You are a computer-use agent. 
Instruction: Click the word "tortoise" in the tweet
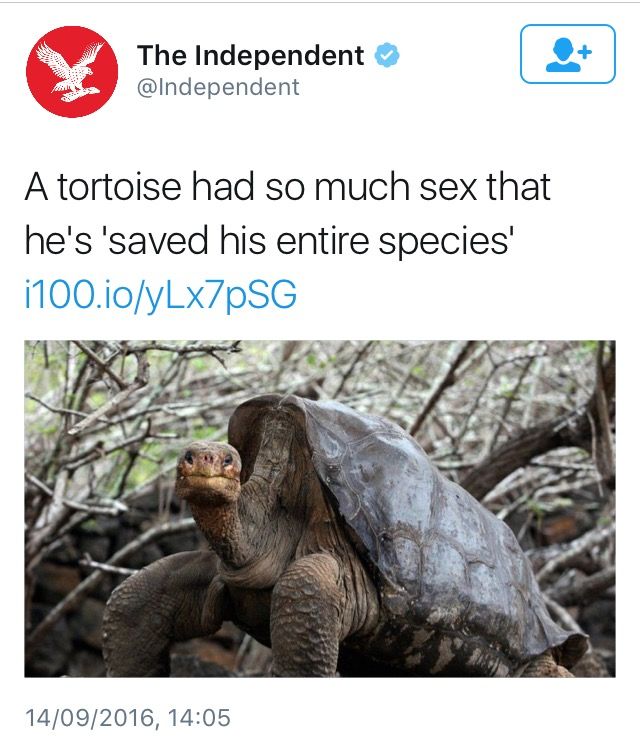tap(119, 187)
